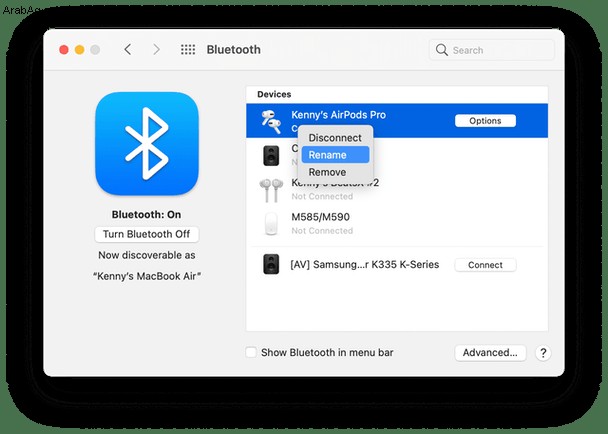Minimize window with yellow button

pos(79,50)
